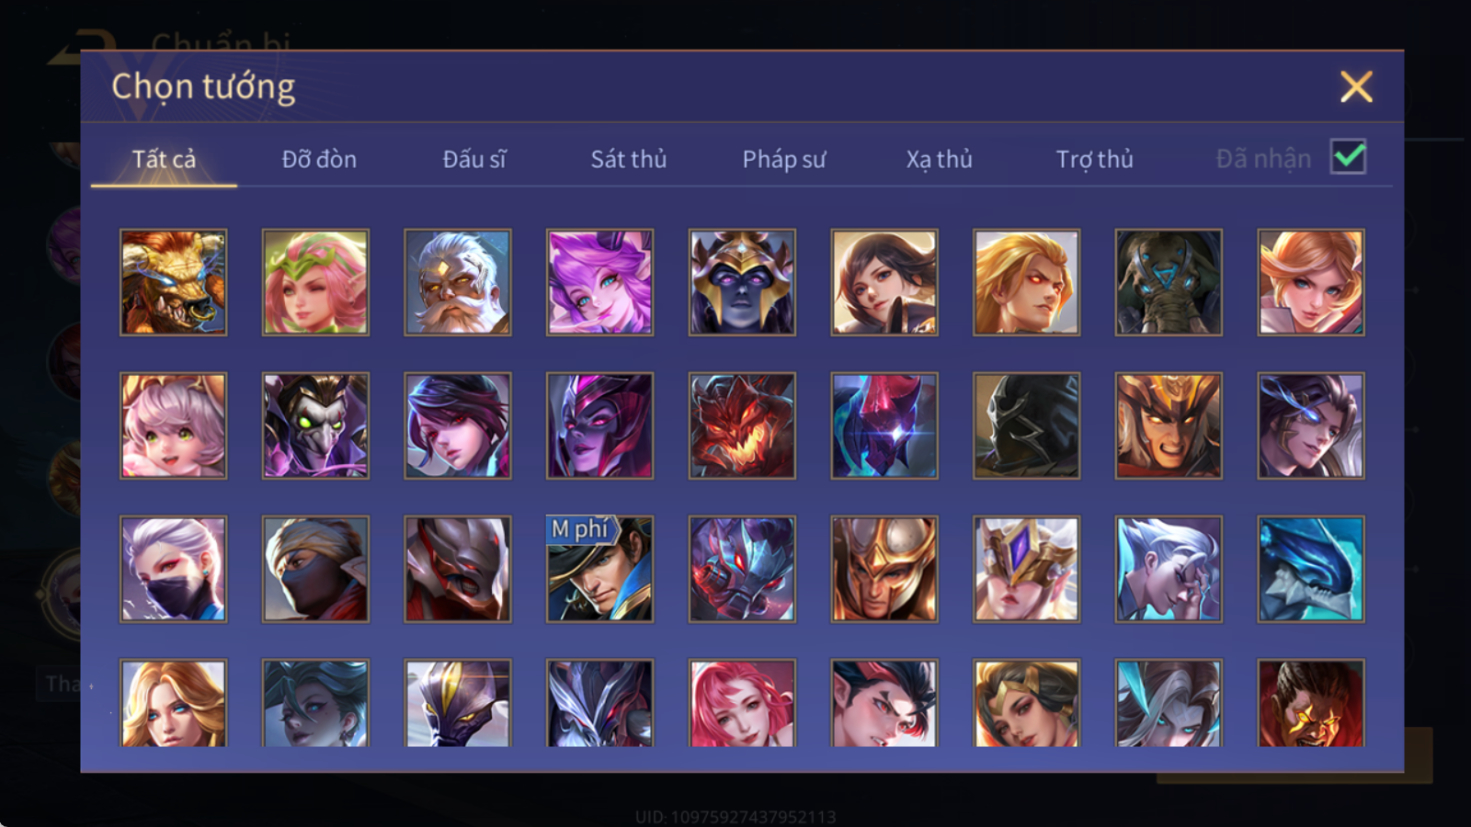Choose the green-eyed plague mask hero

(315, 426)
